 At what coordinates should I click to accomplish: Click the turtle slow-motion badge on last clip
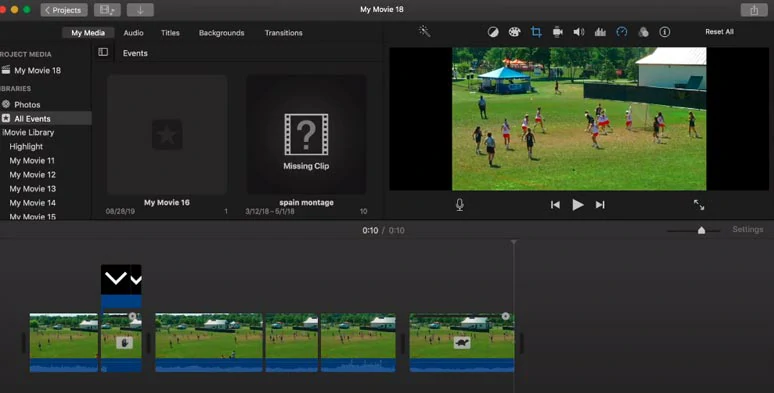point(462,342)
